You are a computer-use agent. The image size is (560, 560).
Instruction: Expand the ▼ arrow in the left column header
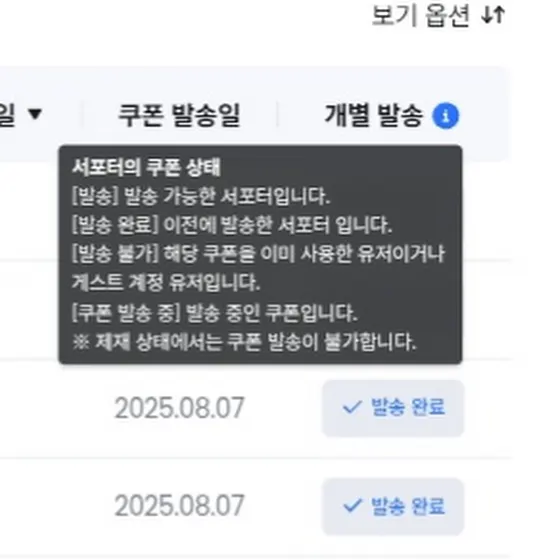click(x=35, y=114)
